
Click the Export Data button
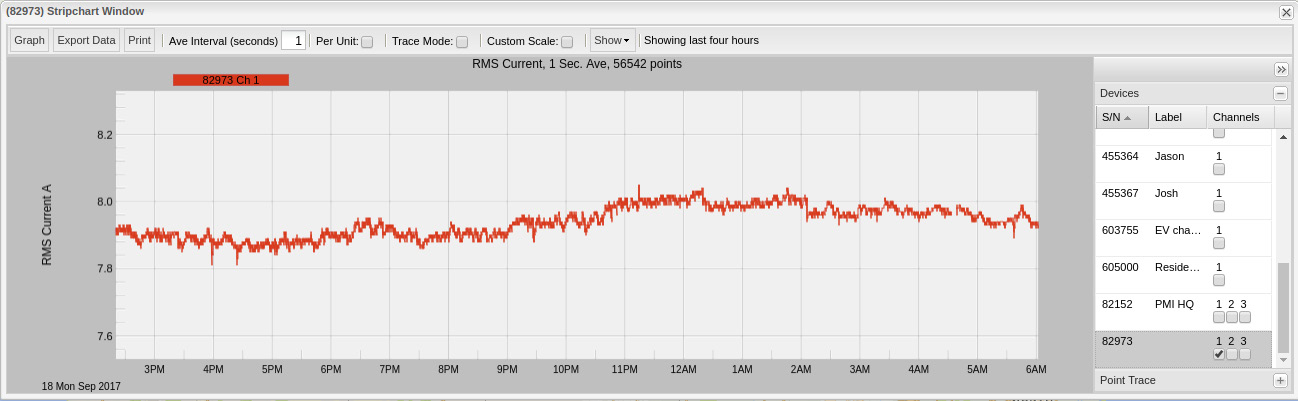coord(85,41)
